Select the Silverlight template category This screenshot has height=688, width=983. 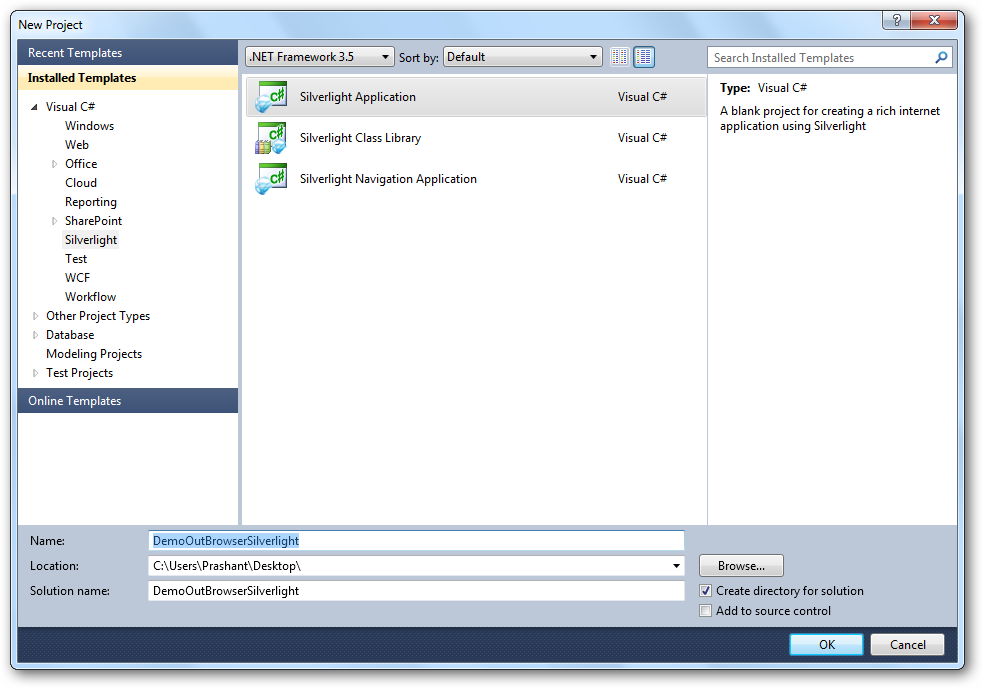pos(91,240)
